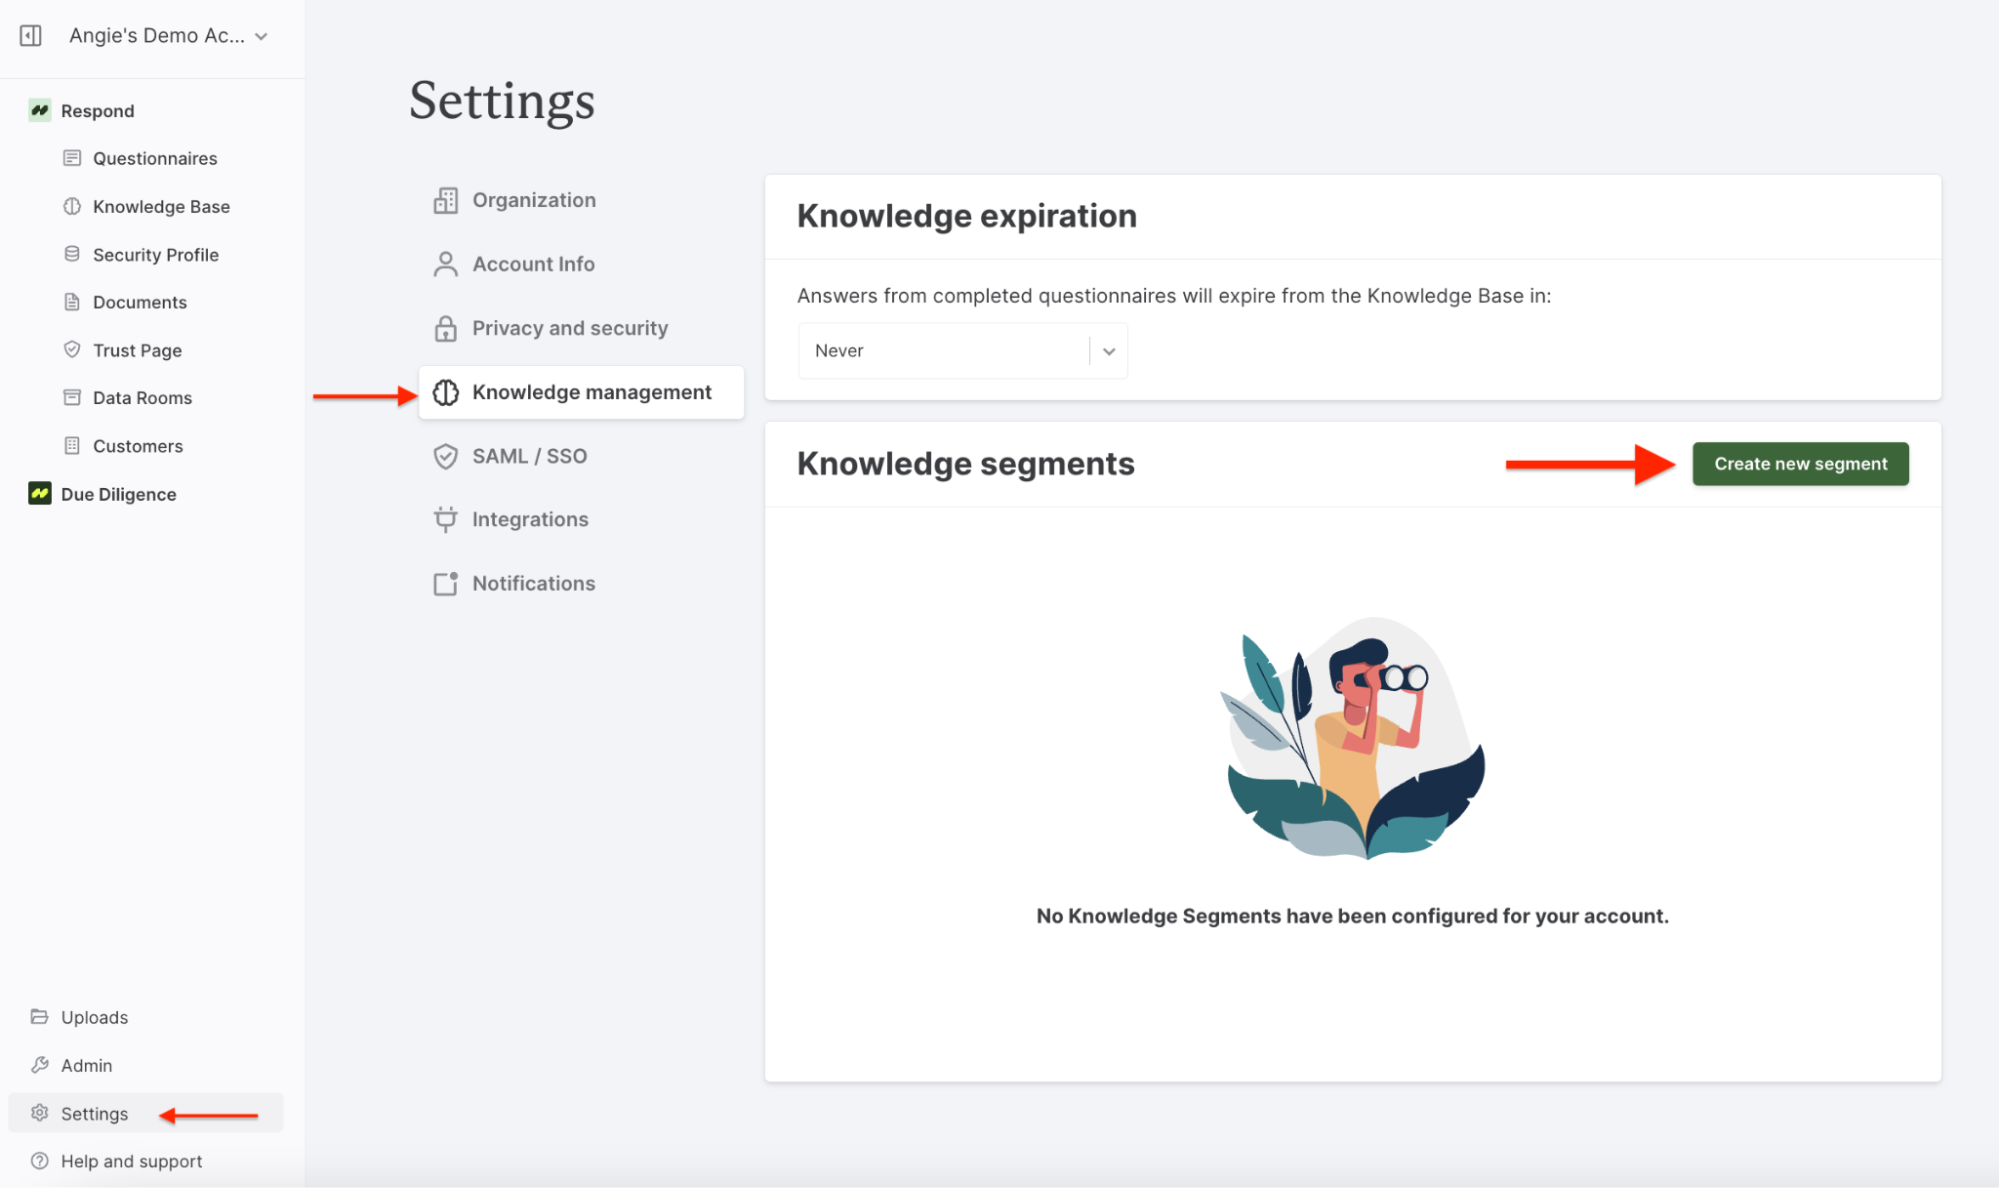1999x1188 pixels.
Task: Click the Security Profile database icon
Action: point(72,254)
